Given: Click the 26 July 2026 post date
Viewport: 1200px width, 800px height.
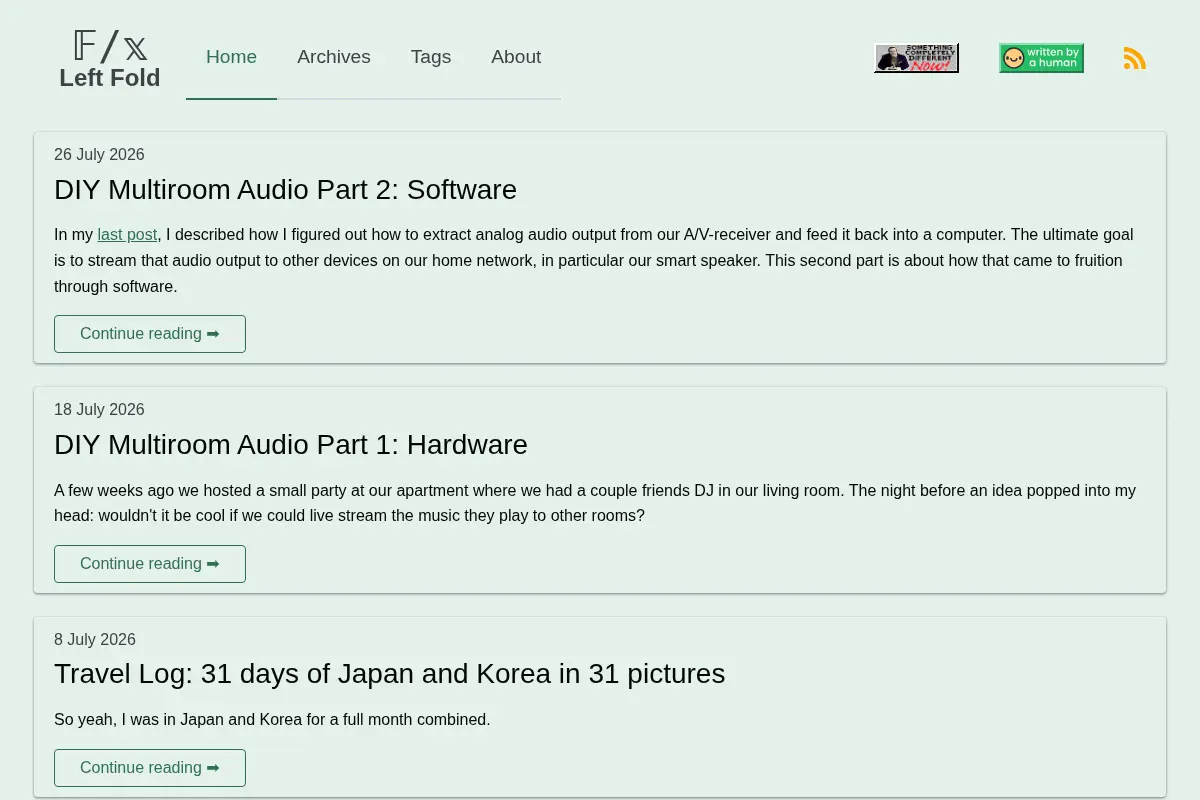Looking at the screenshot, I should 99,155.
